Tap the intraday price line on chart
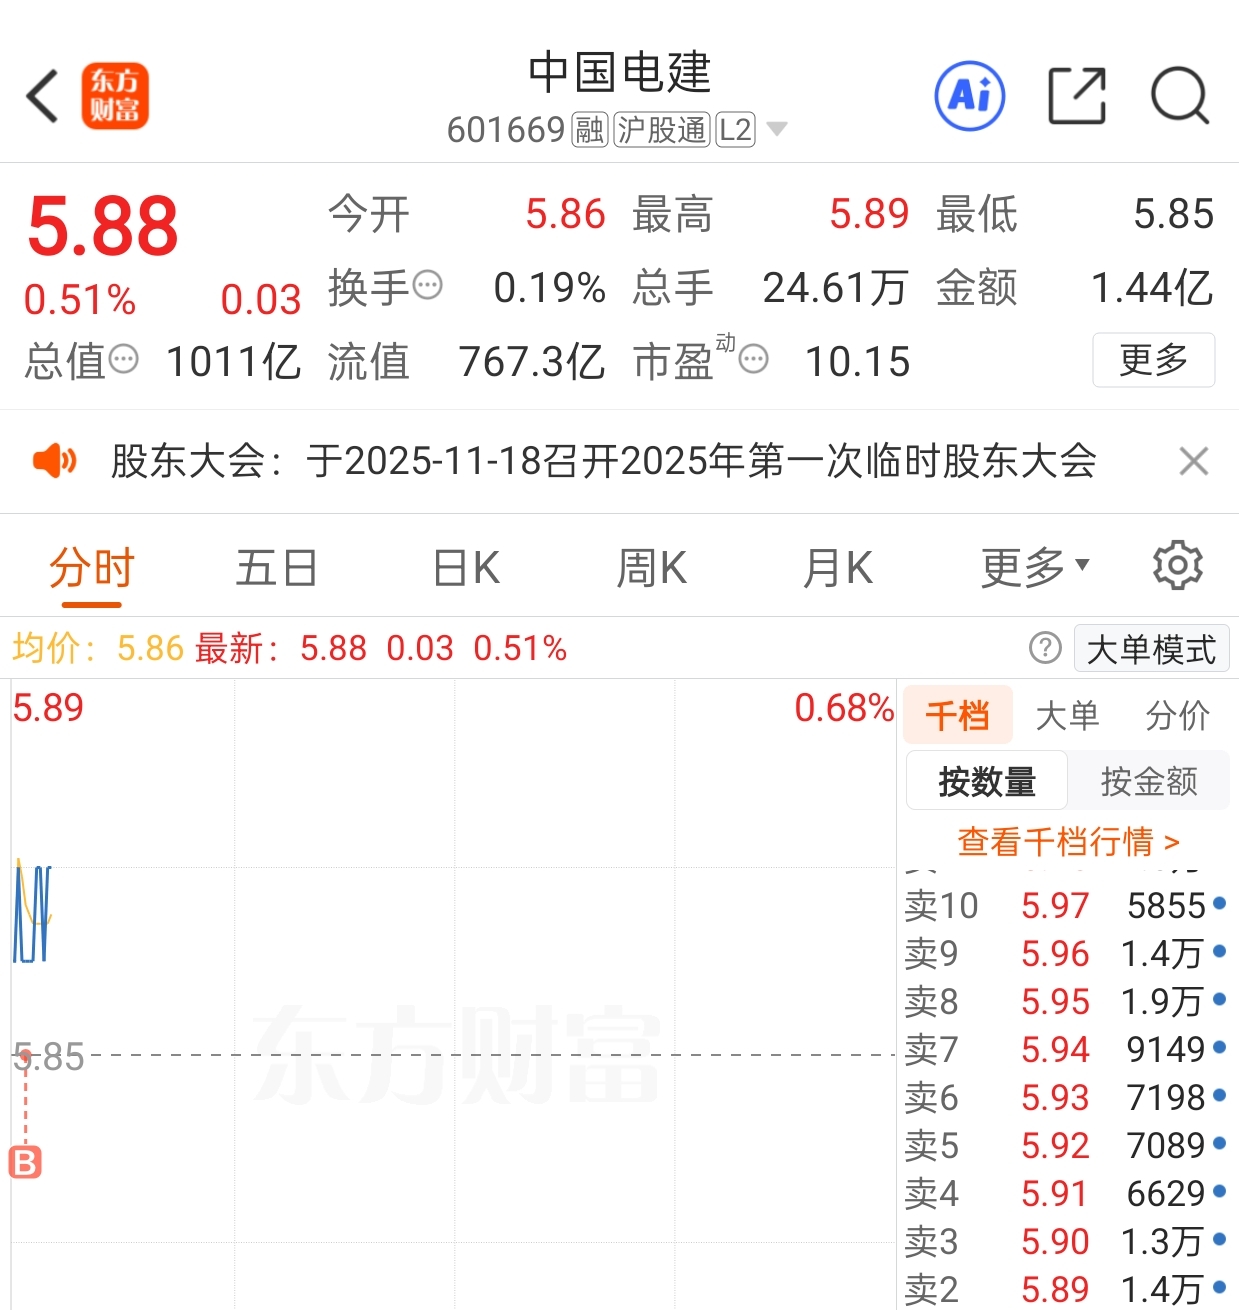The height and width of the screenshot is (1310, 1239). [32, 914]
